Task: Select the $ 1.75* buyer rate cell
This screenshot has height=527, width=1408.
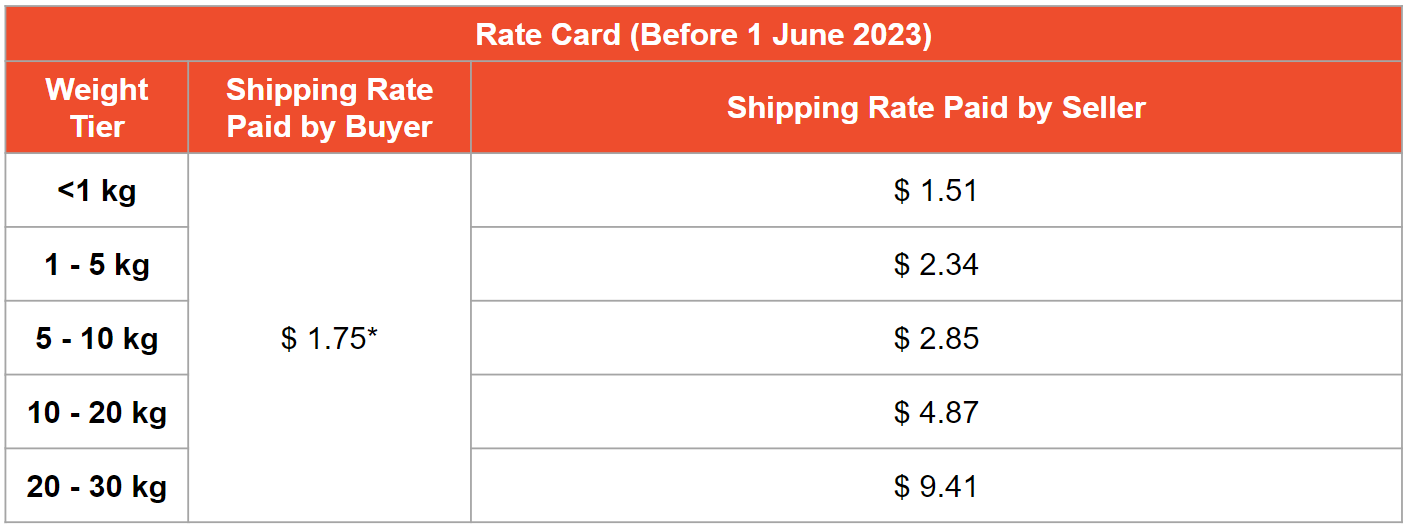Action: coord(329,339)
